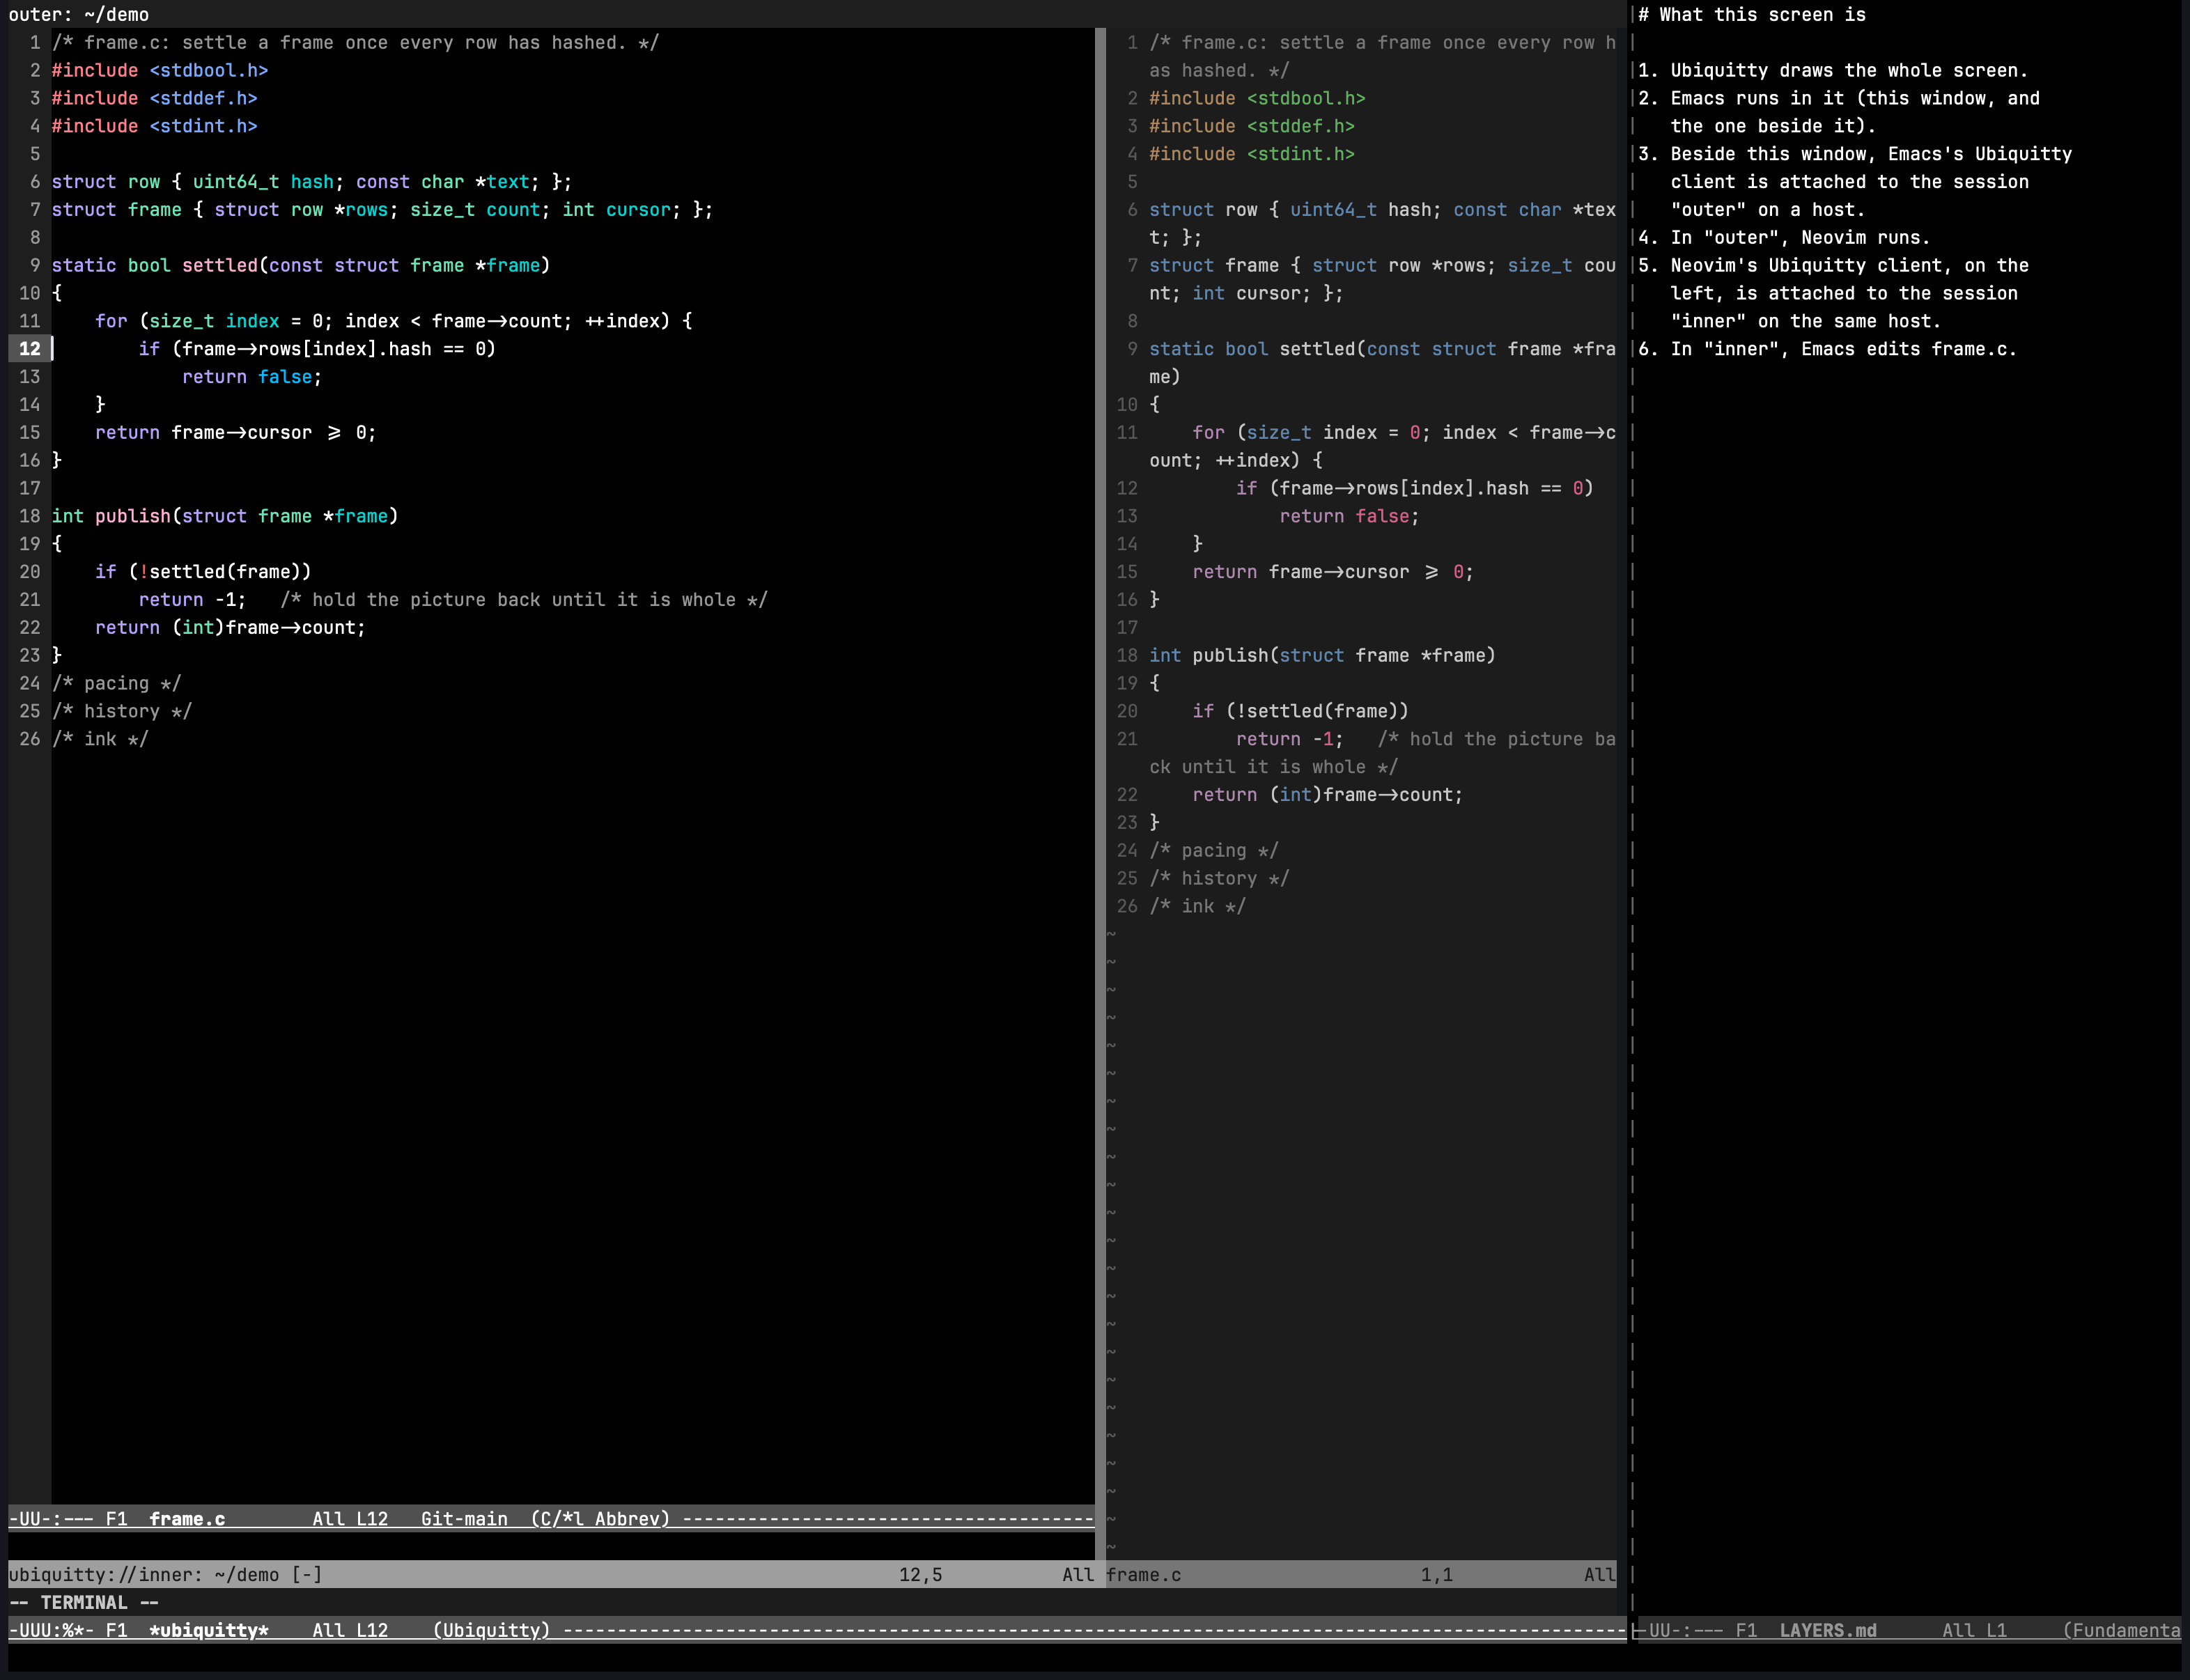Click "/* history */" comment in the middle pane
2190x1680 pixels.
click(1220, 878)
